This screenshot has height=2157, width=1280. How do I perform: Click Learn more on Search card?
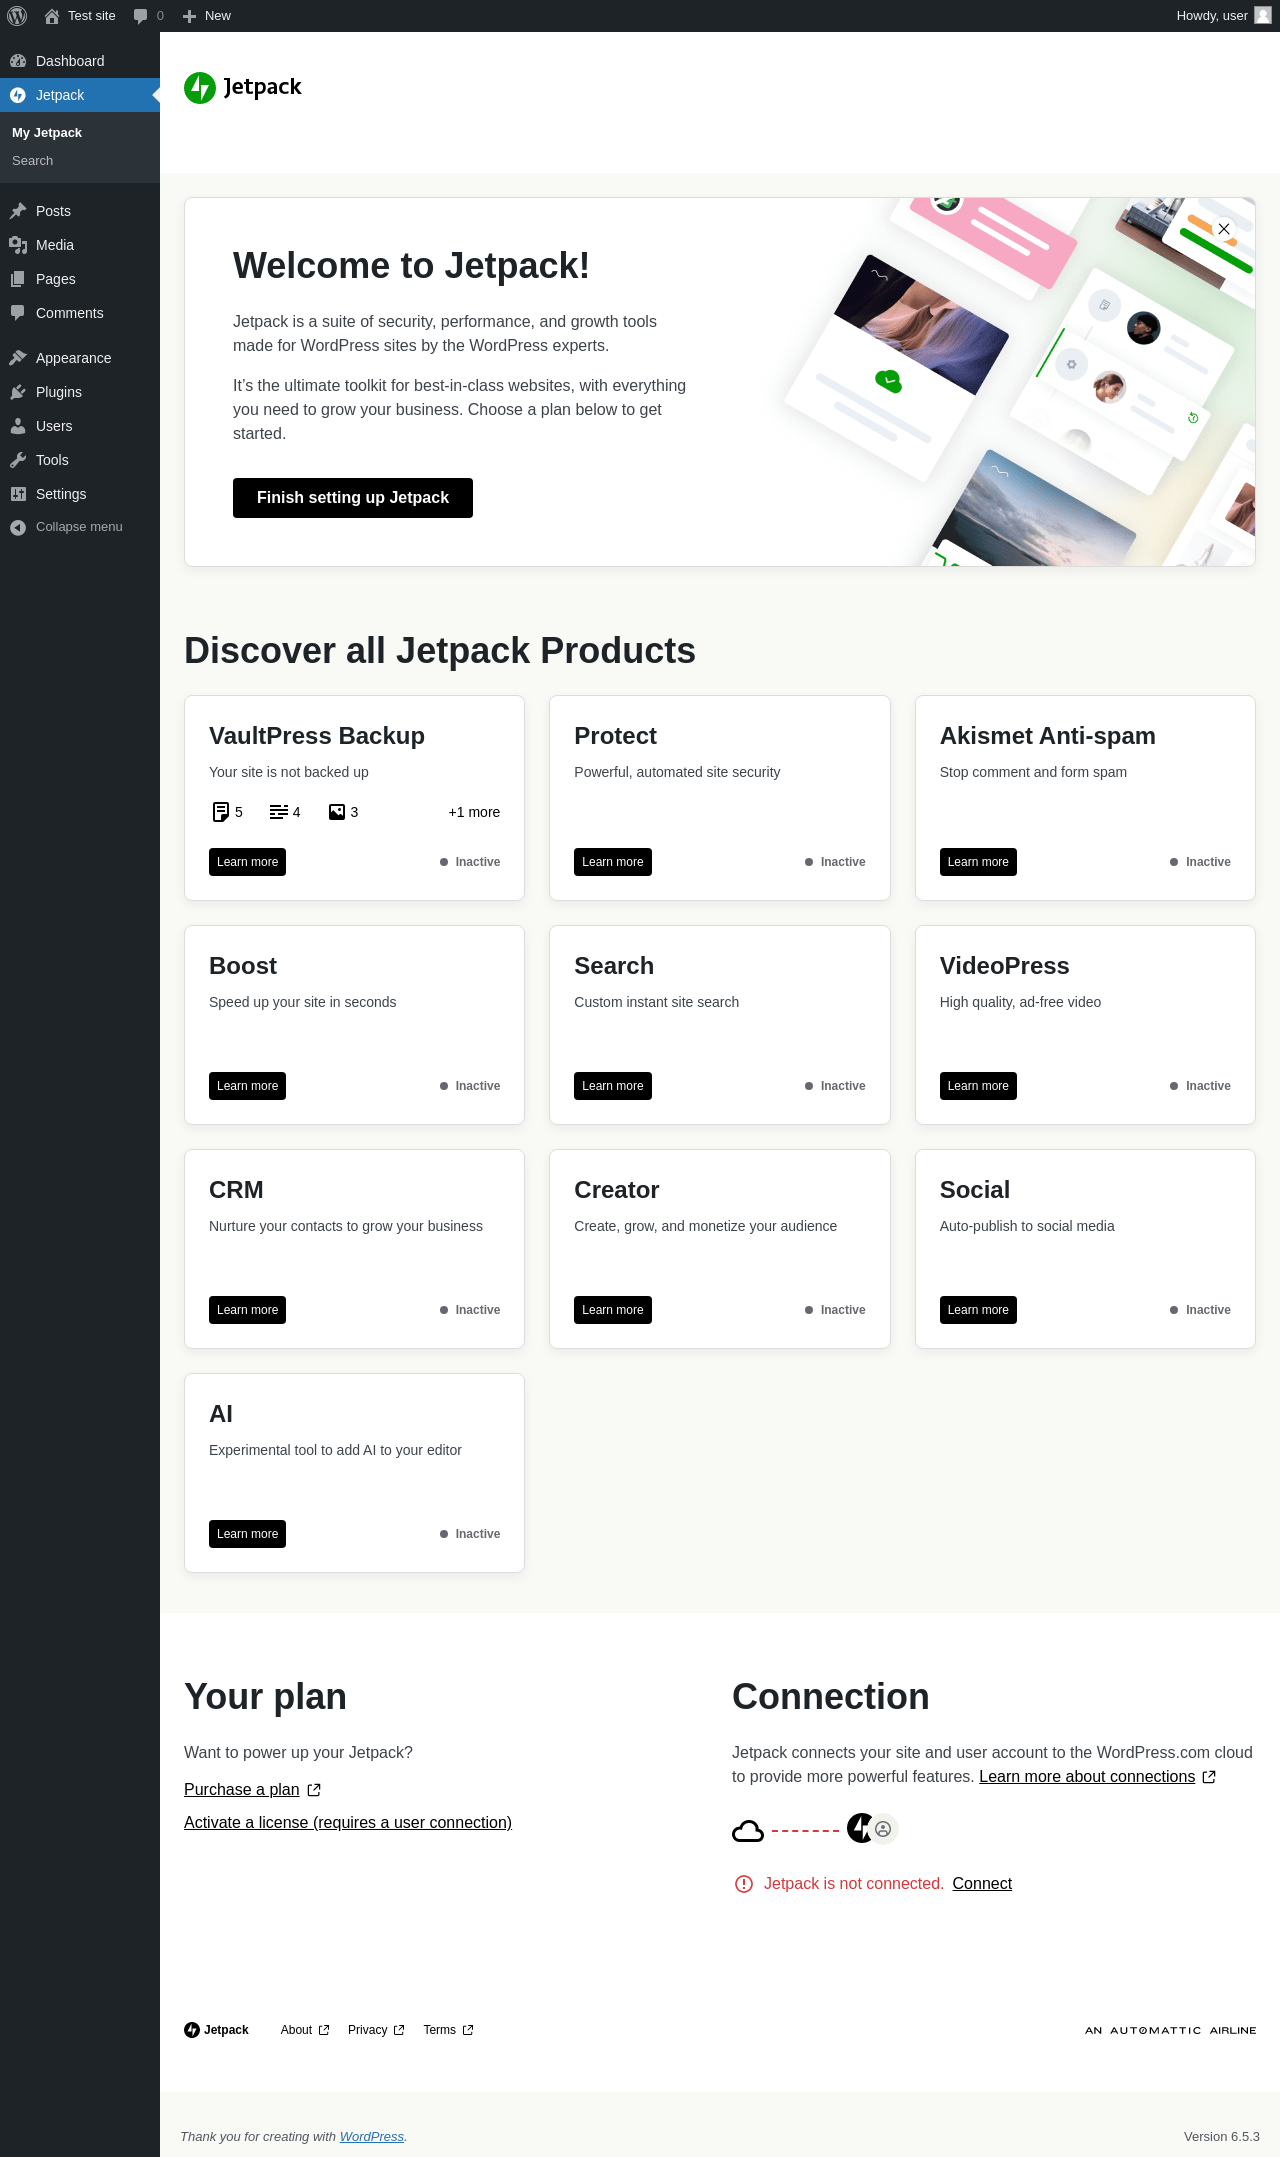tap(613, 1086)
